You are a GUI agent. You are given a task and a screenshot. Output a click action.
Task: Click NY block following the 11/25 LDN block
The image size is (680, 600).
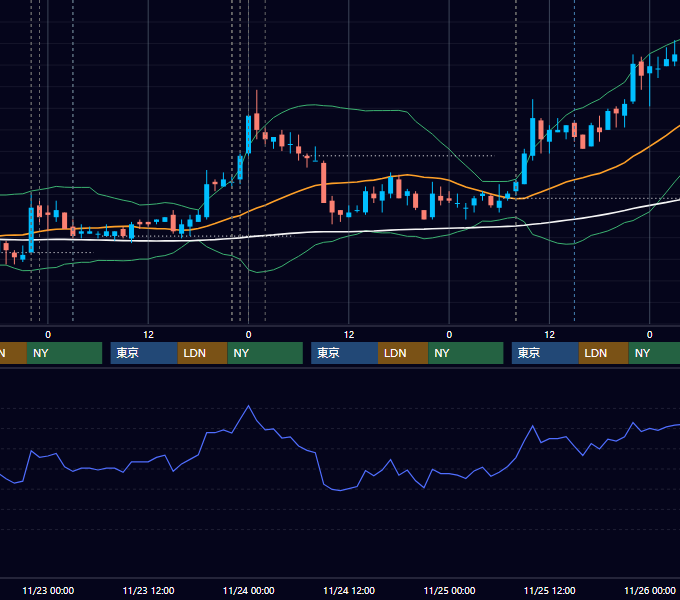tap(654, 353)
